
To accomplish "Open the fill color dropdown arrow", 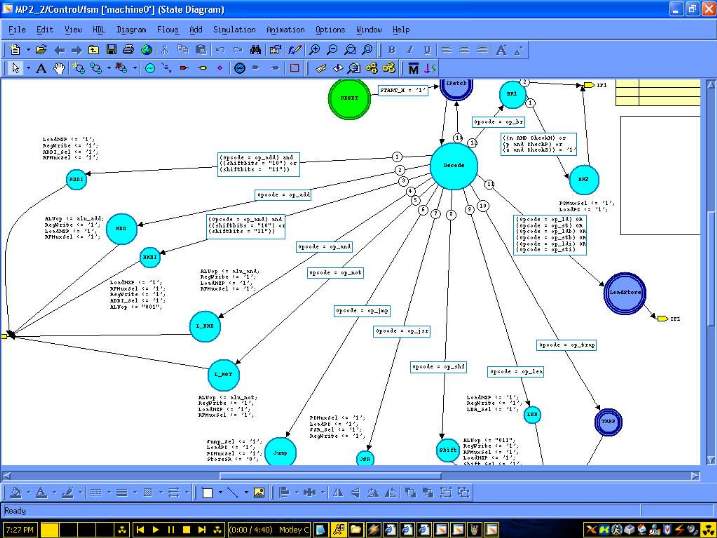I will pyautogui.click(x=27, y=492).
